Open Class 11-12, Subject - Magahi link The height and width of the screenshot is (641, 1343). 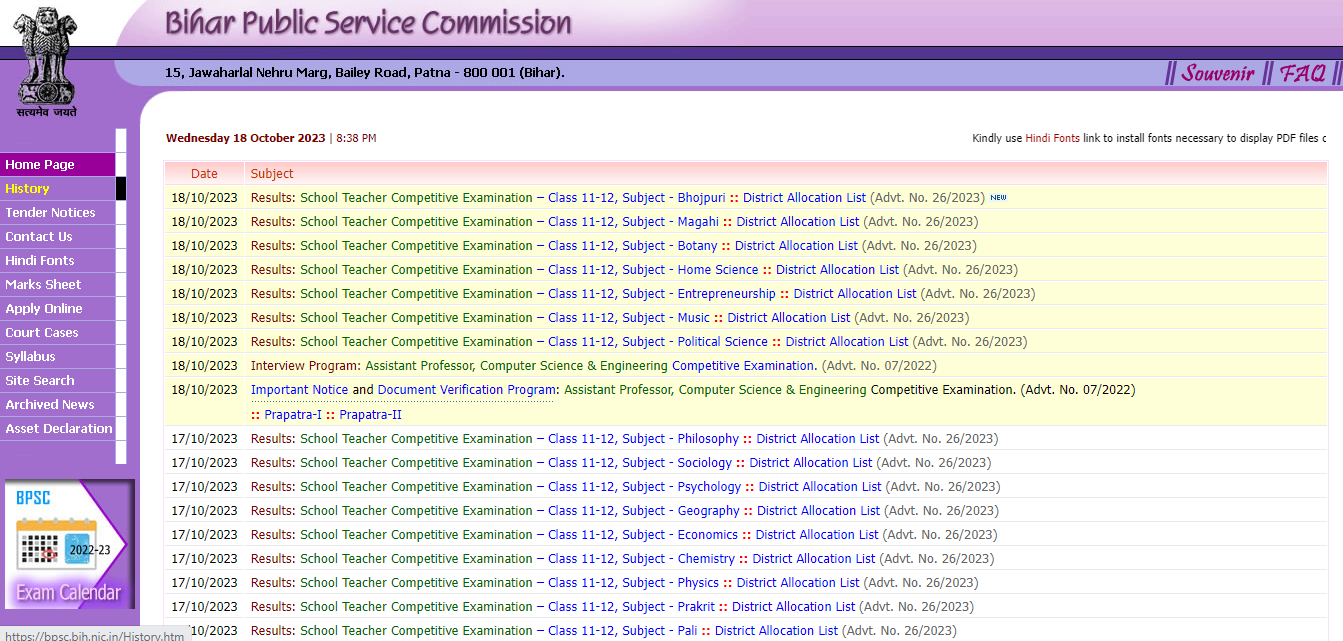(x=633, y=222)
